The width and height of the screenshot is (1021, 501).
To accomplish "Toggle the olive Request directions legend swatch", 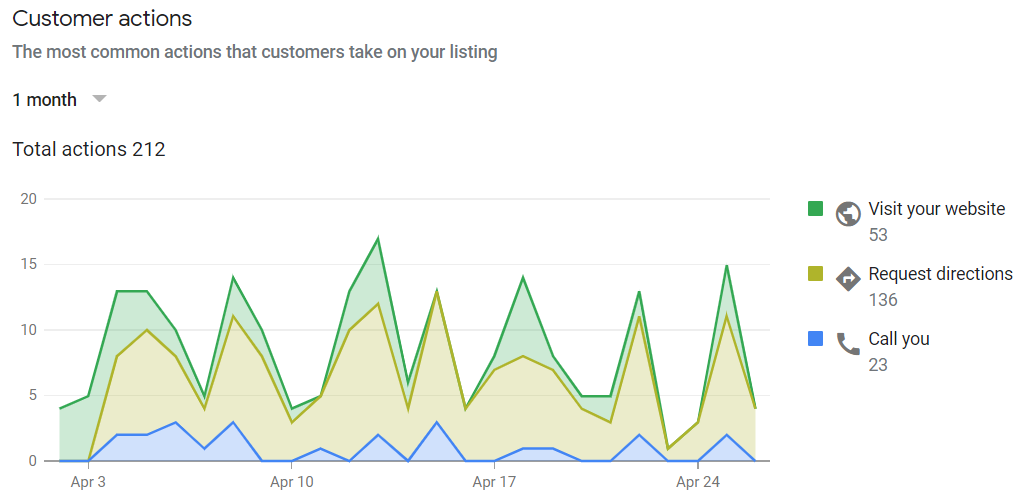I will 815,274.
